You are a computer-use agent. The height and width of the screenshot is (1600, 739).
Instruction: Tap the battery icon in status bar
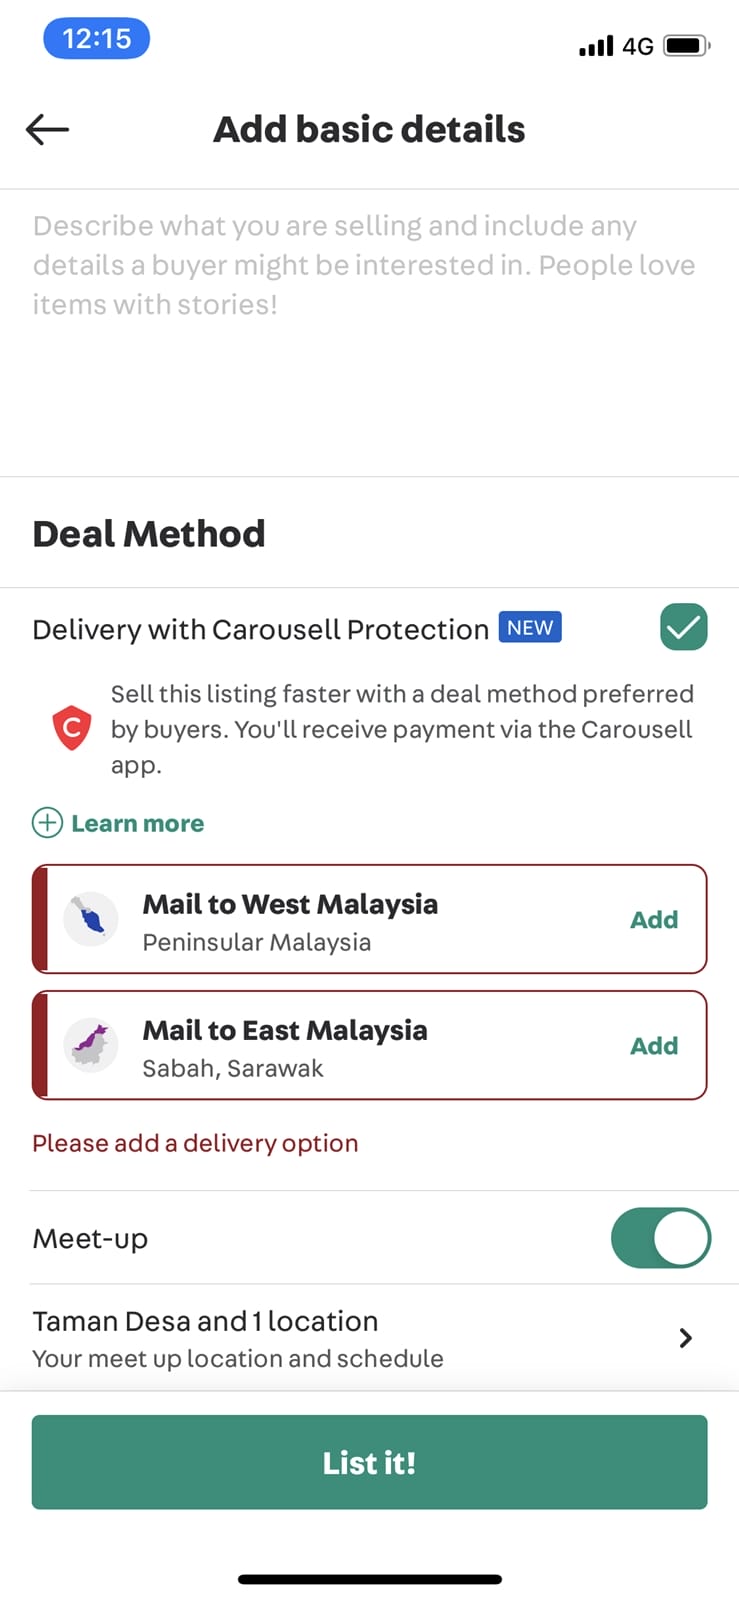[687, 46]
